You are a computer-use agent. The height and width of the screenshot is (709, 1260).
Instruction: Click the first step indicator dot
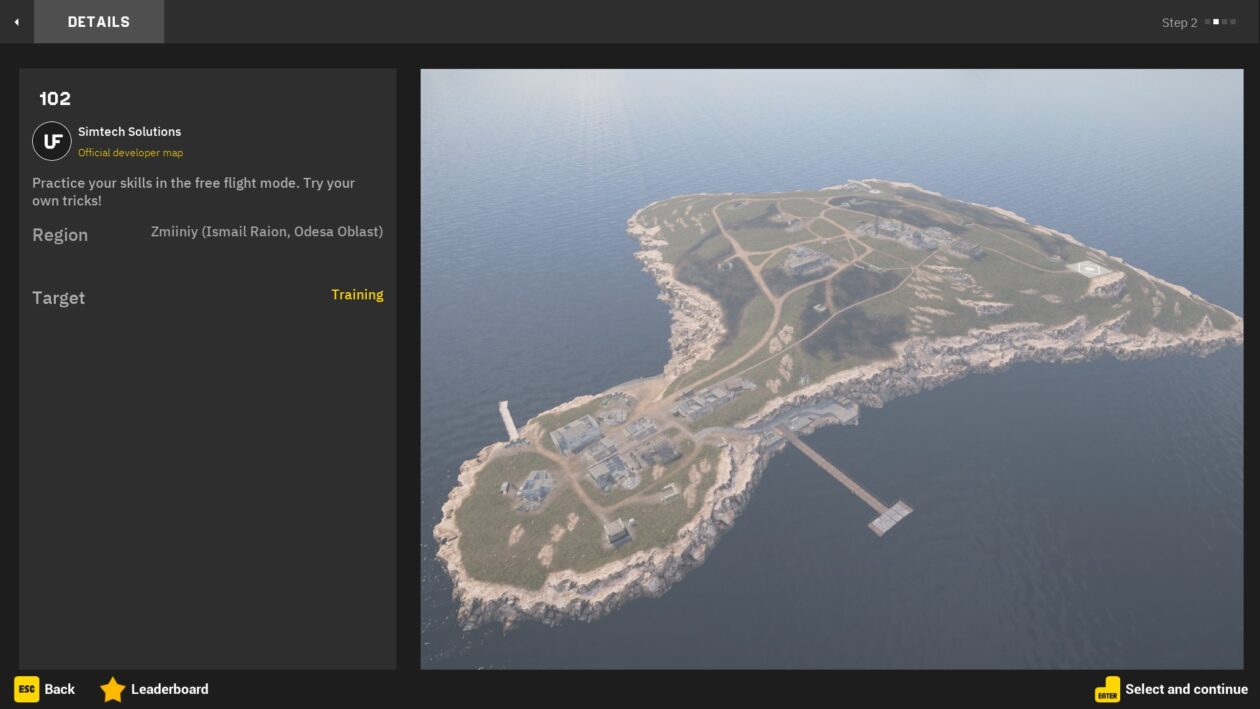tap(1208, 22)
